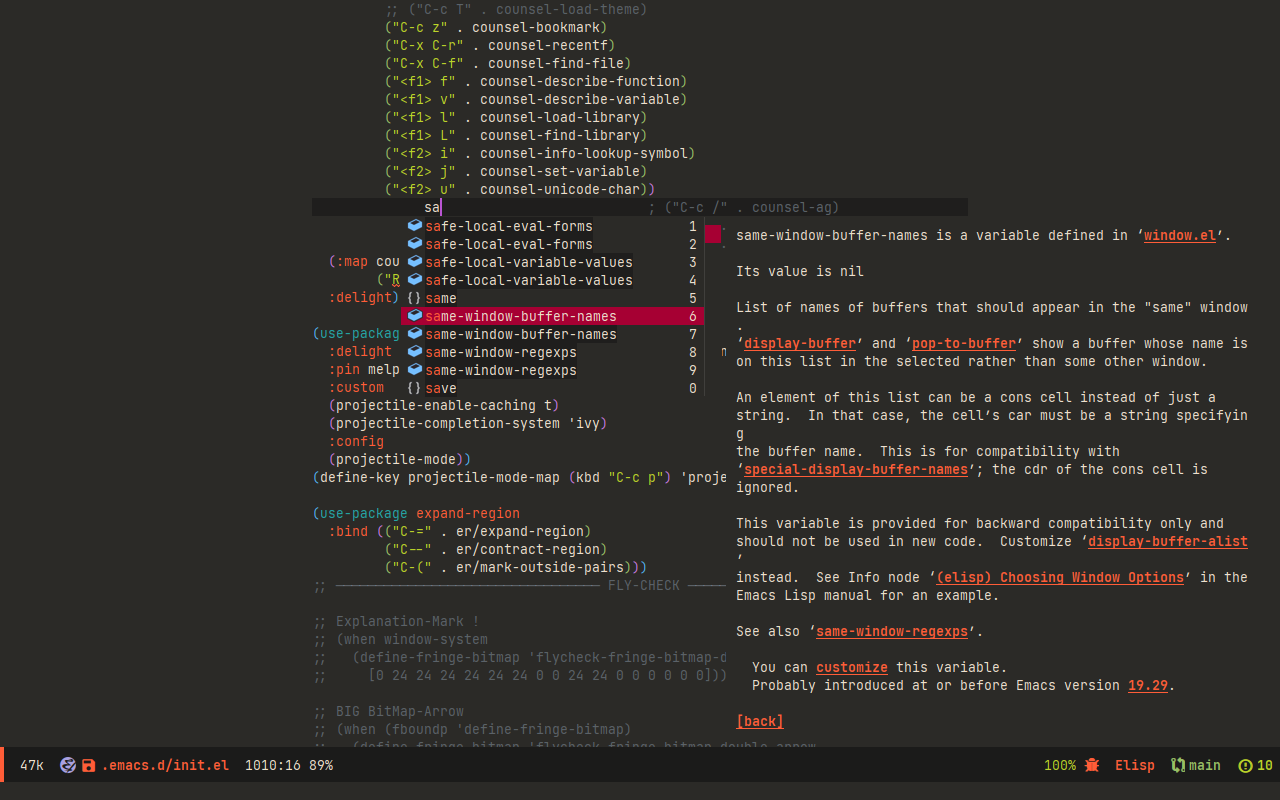Open the display-buffer-alist link
1280x800 pixels.
click(x=1168, y=541)
